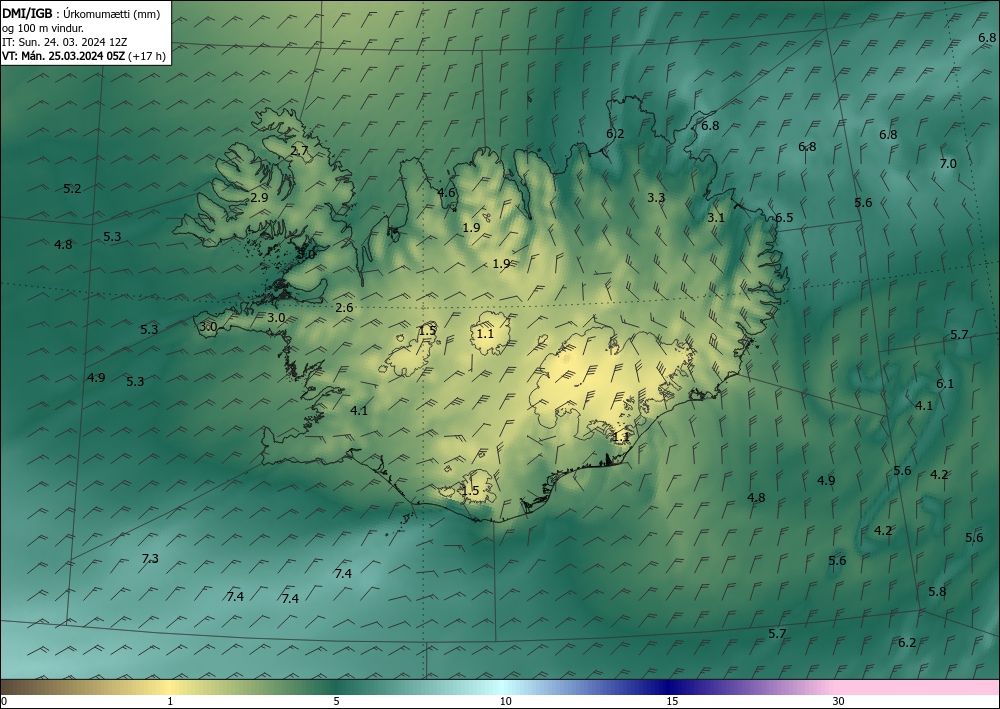Click the dark navy segment of the color scale

coord(670,687)
